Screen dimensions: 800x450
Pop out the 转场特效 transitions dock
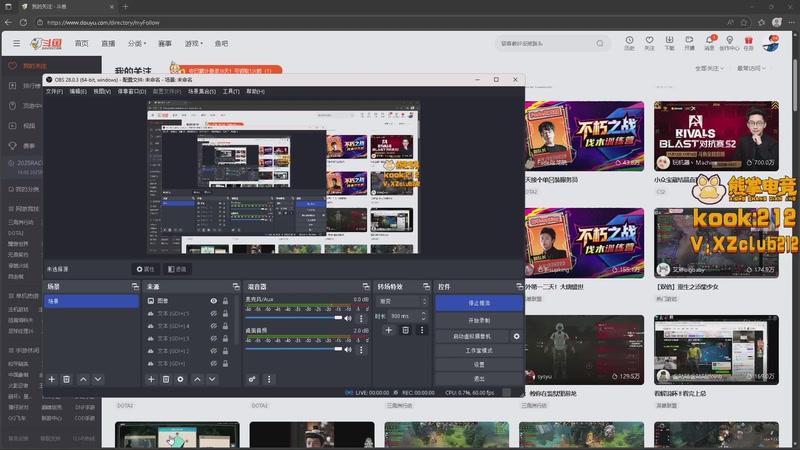tap(426, 287)
